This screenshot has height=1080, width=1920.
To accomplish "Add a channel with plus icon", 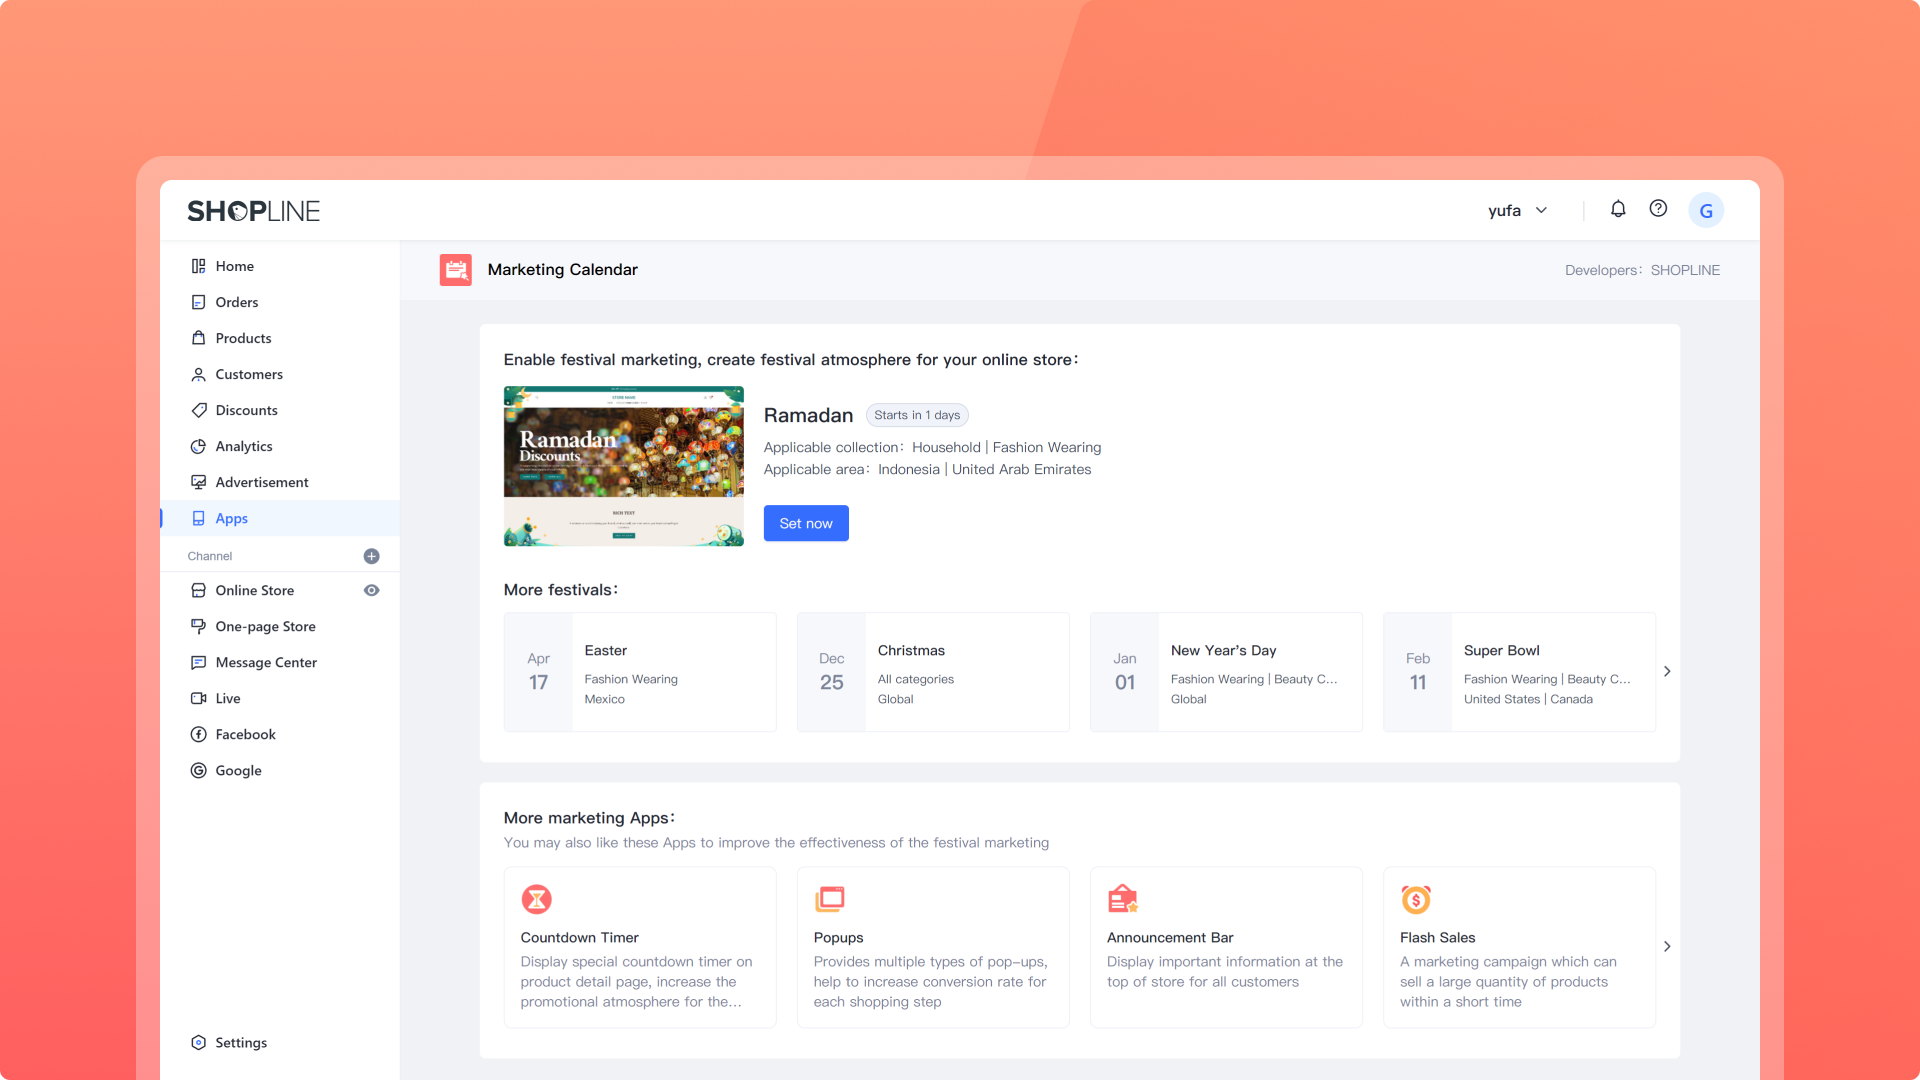I will coord(371,556).
